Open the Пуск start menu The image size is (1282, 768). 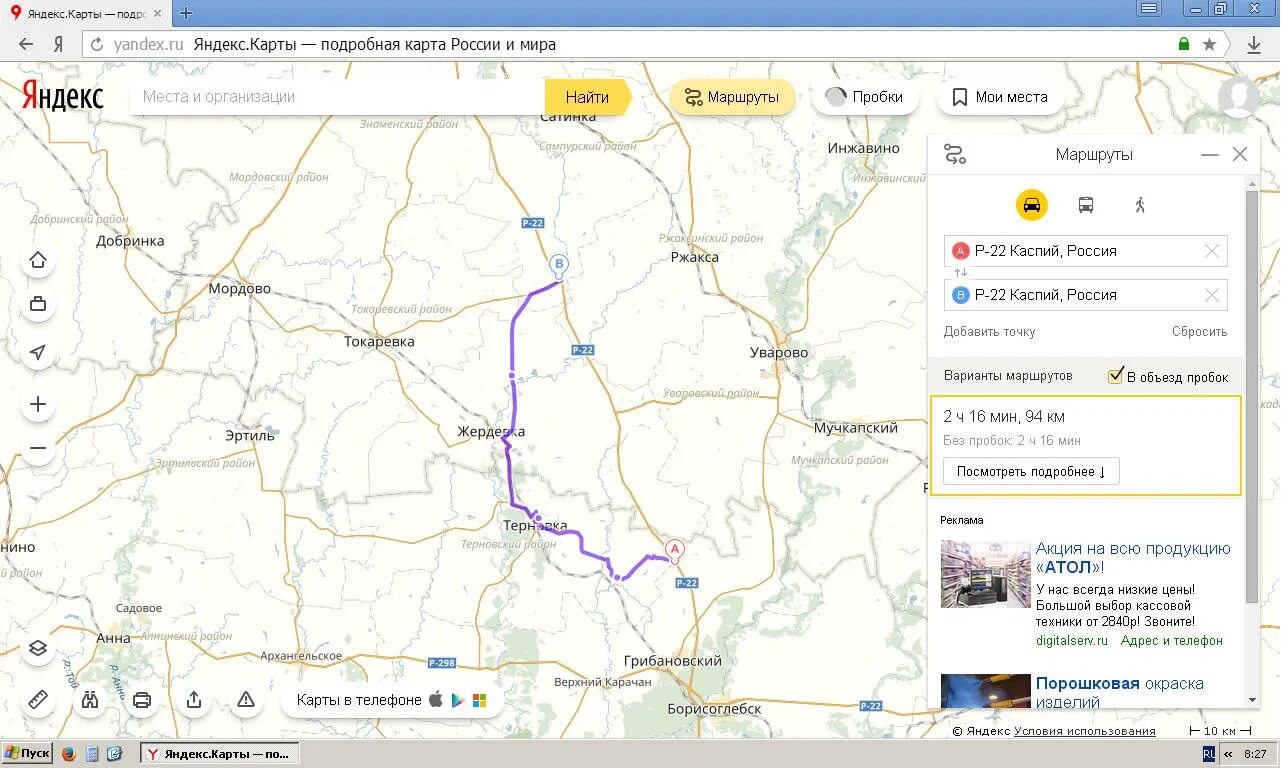[28, 753]
